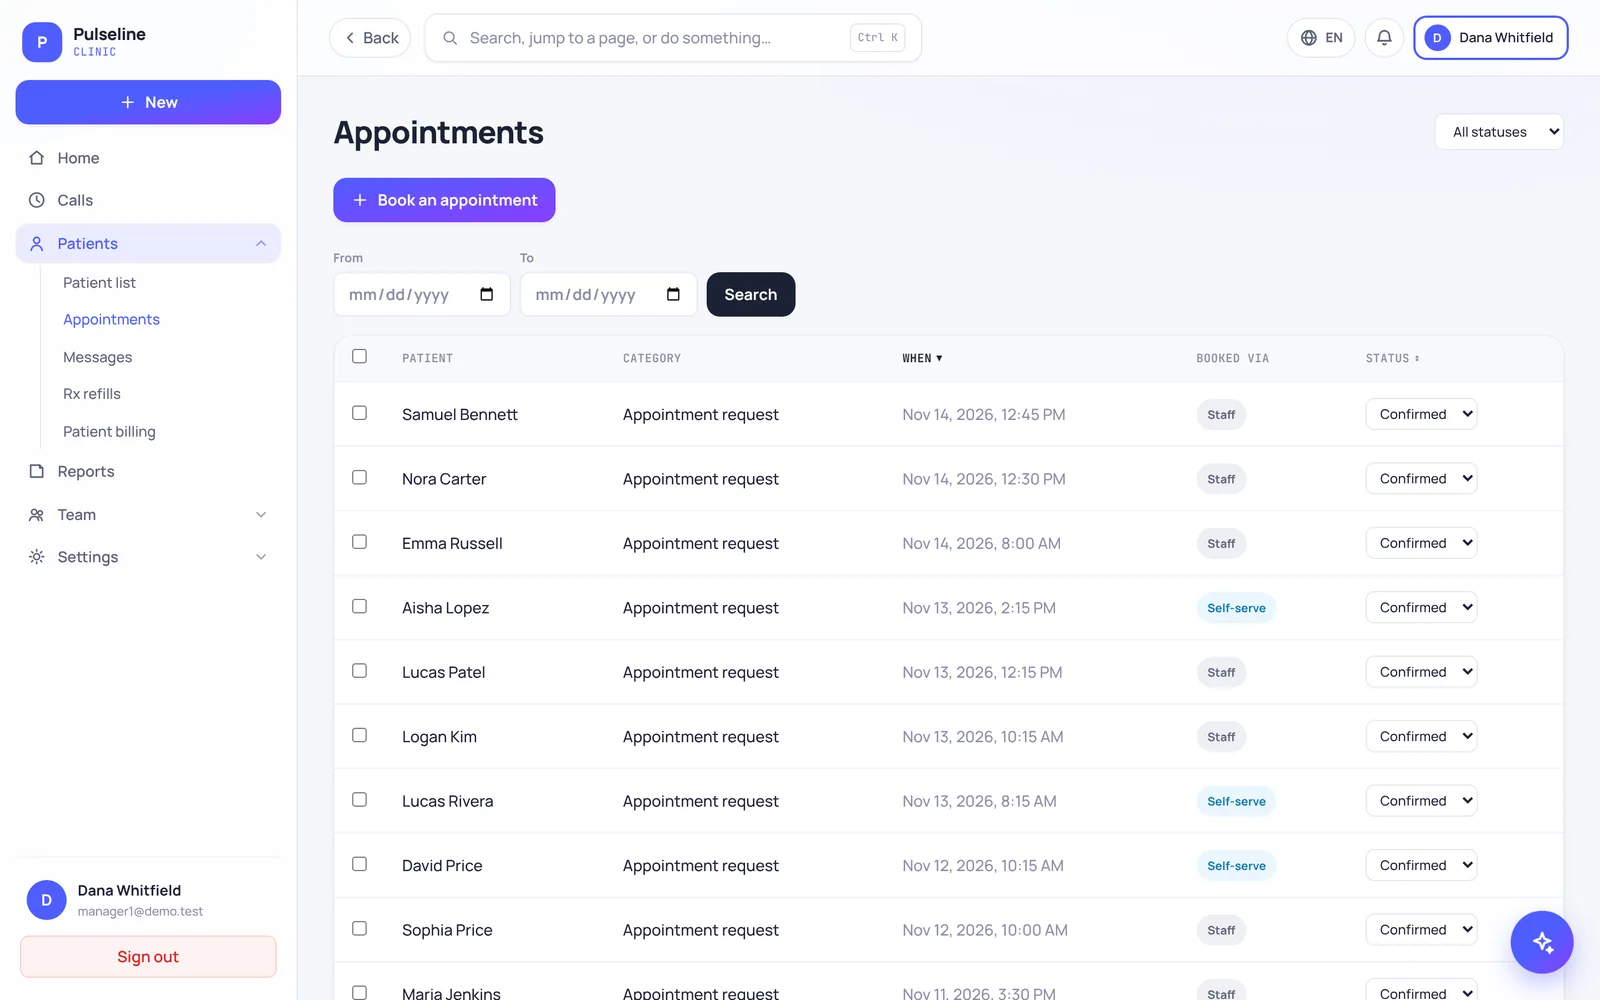The width and height of the screenshot is (1600, 1000).
Task: Click the Sign out button
Action: [148, 957]
